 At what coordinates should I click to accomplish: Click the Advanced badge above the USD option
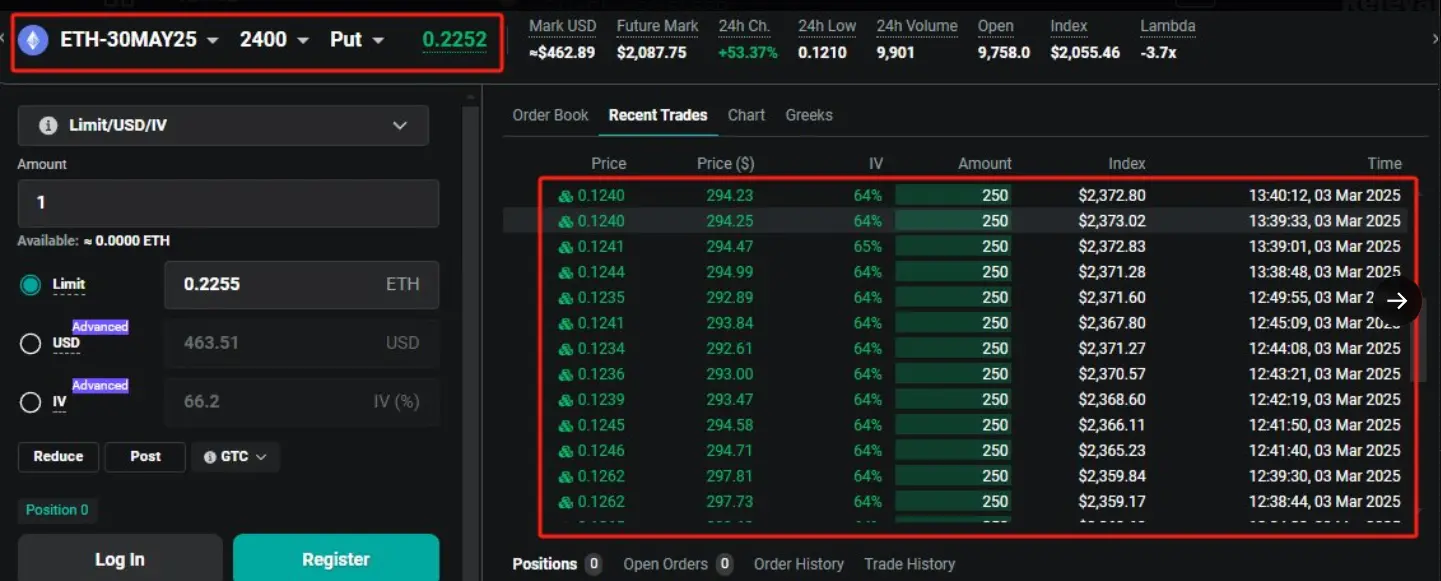click(100, 326)
